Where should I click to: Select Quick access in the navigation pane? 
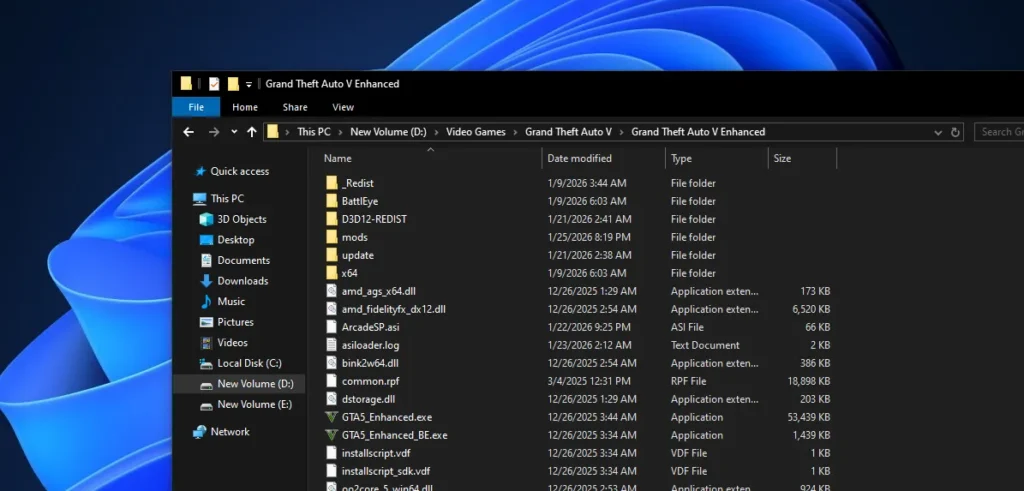[x=240, y=171]
